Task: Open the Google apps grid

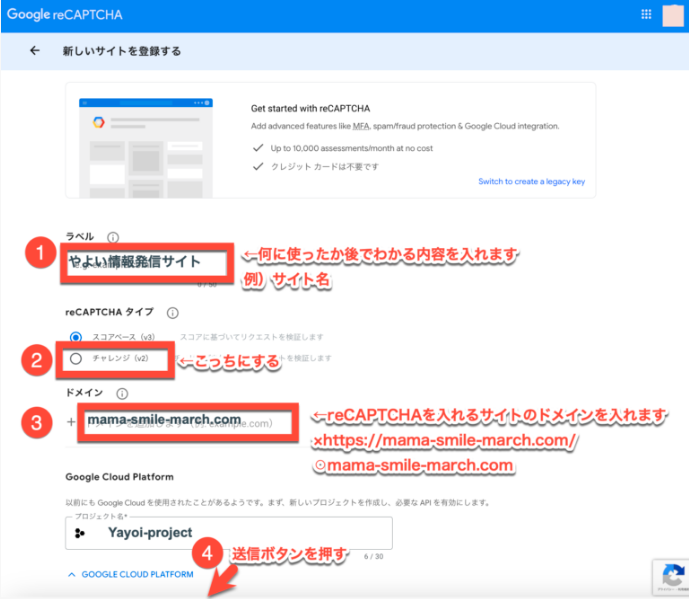Action: [x=645, y=15]
